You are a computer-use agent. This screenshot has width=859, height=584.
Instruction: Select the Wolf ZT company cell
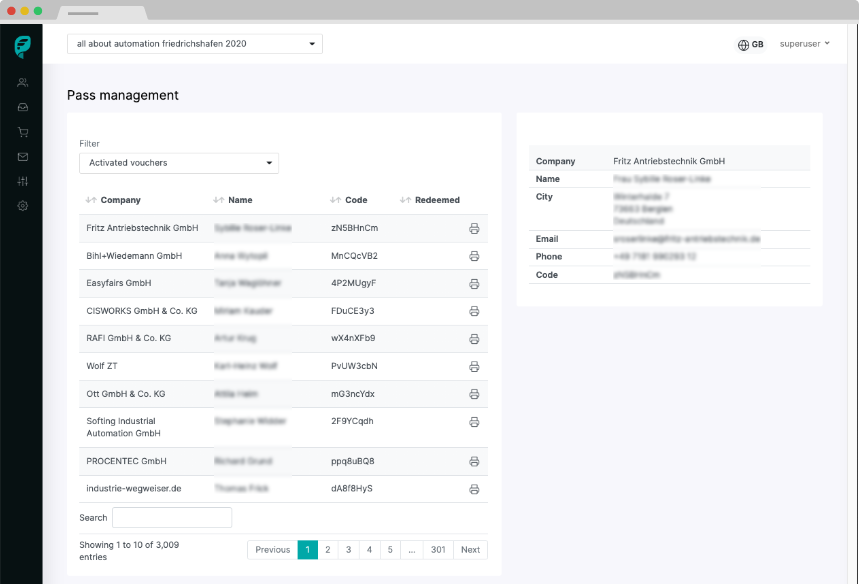pos(102,366)
